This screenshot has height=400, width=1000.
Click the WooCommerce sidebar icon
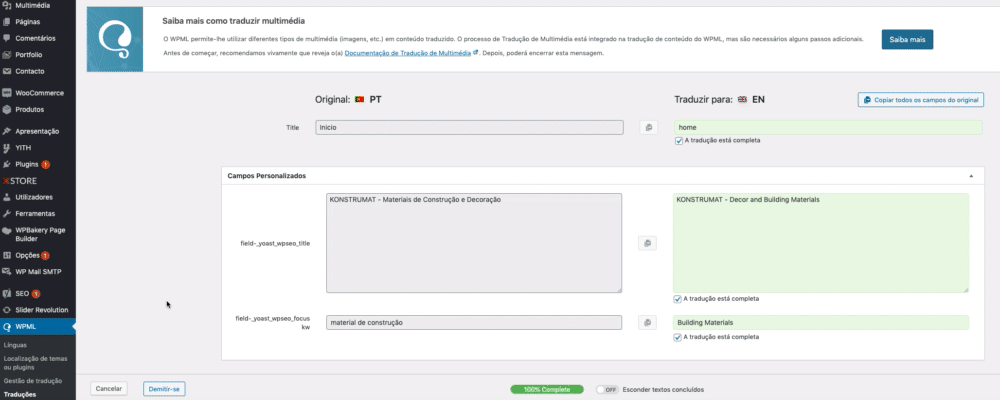7,93
